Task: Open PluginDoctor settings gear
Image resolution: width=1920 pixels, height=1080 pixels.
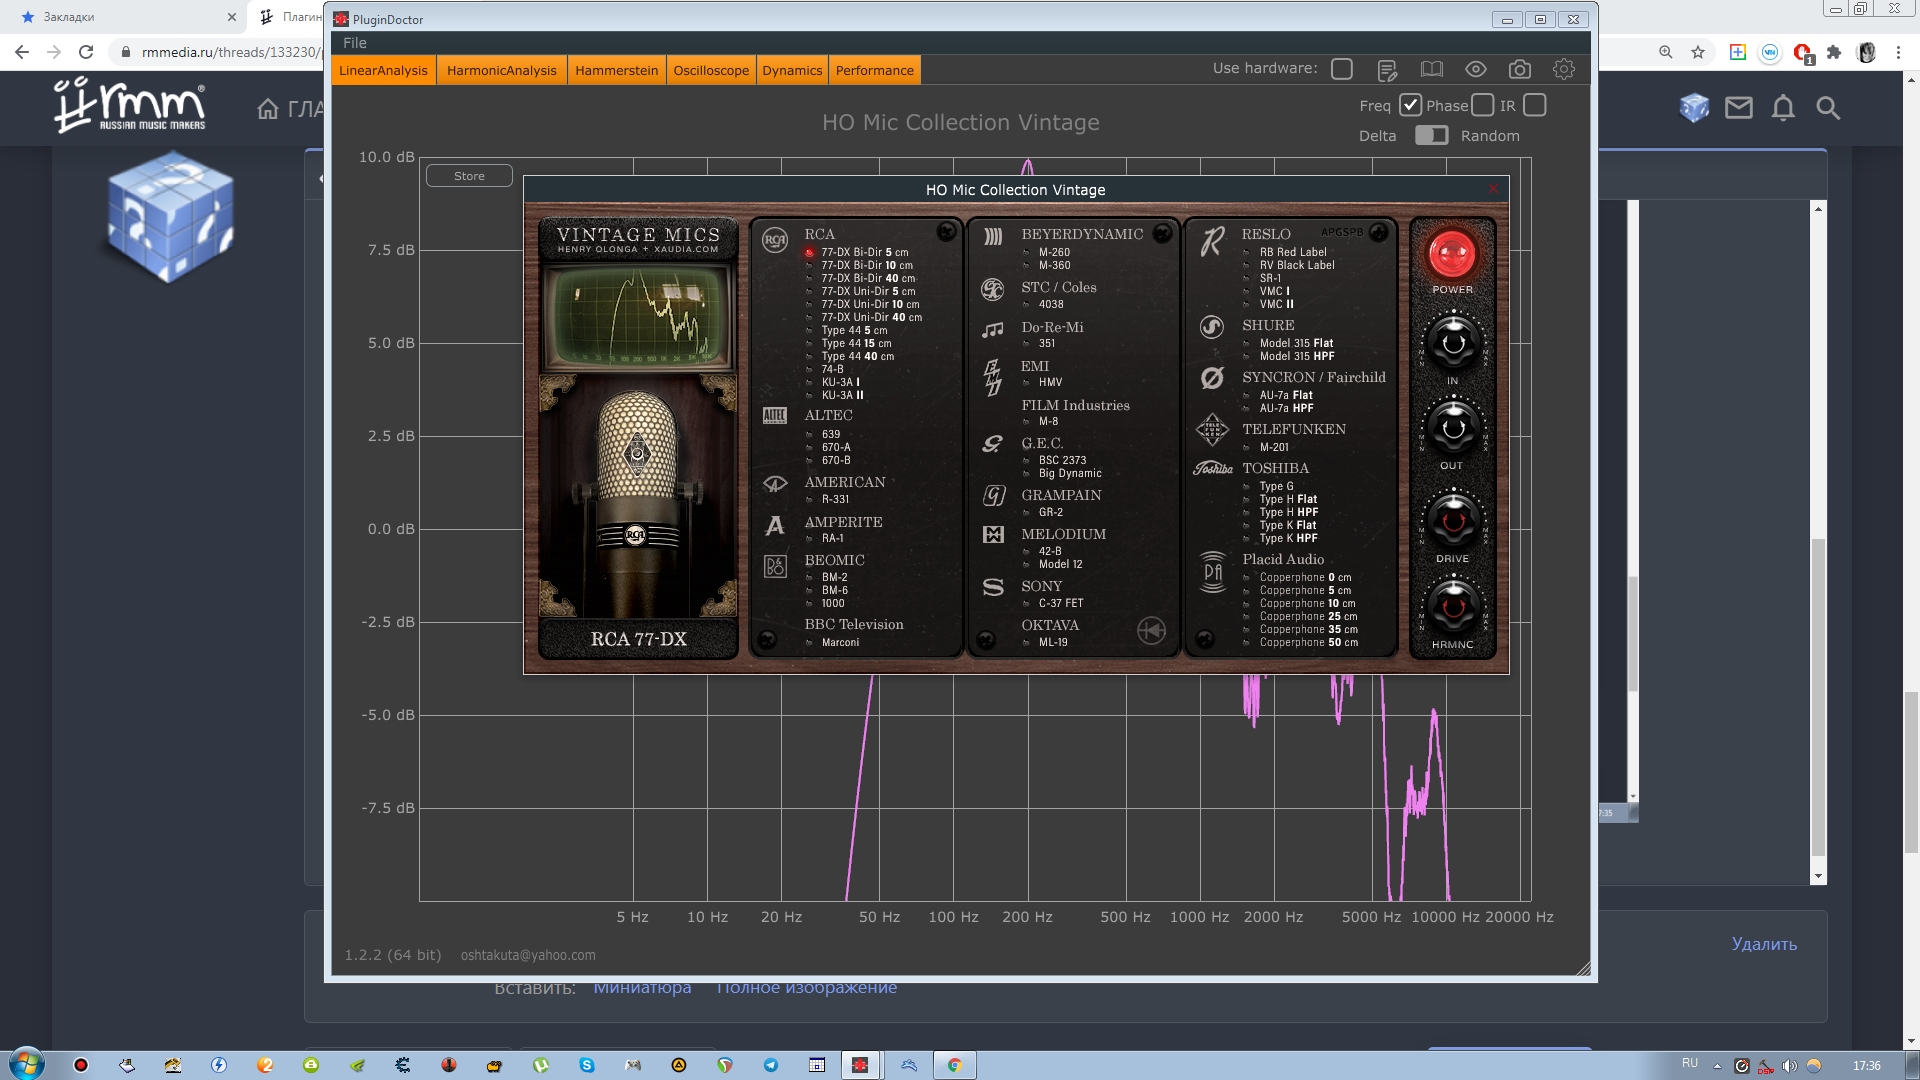Action: (x=1564, y=69)
